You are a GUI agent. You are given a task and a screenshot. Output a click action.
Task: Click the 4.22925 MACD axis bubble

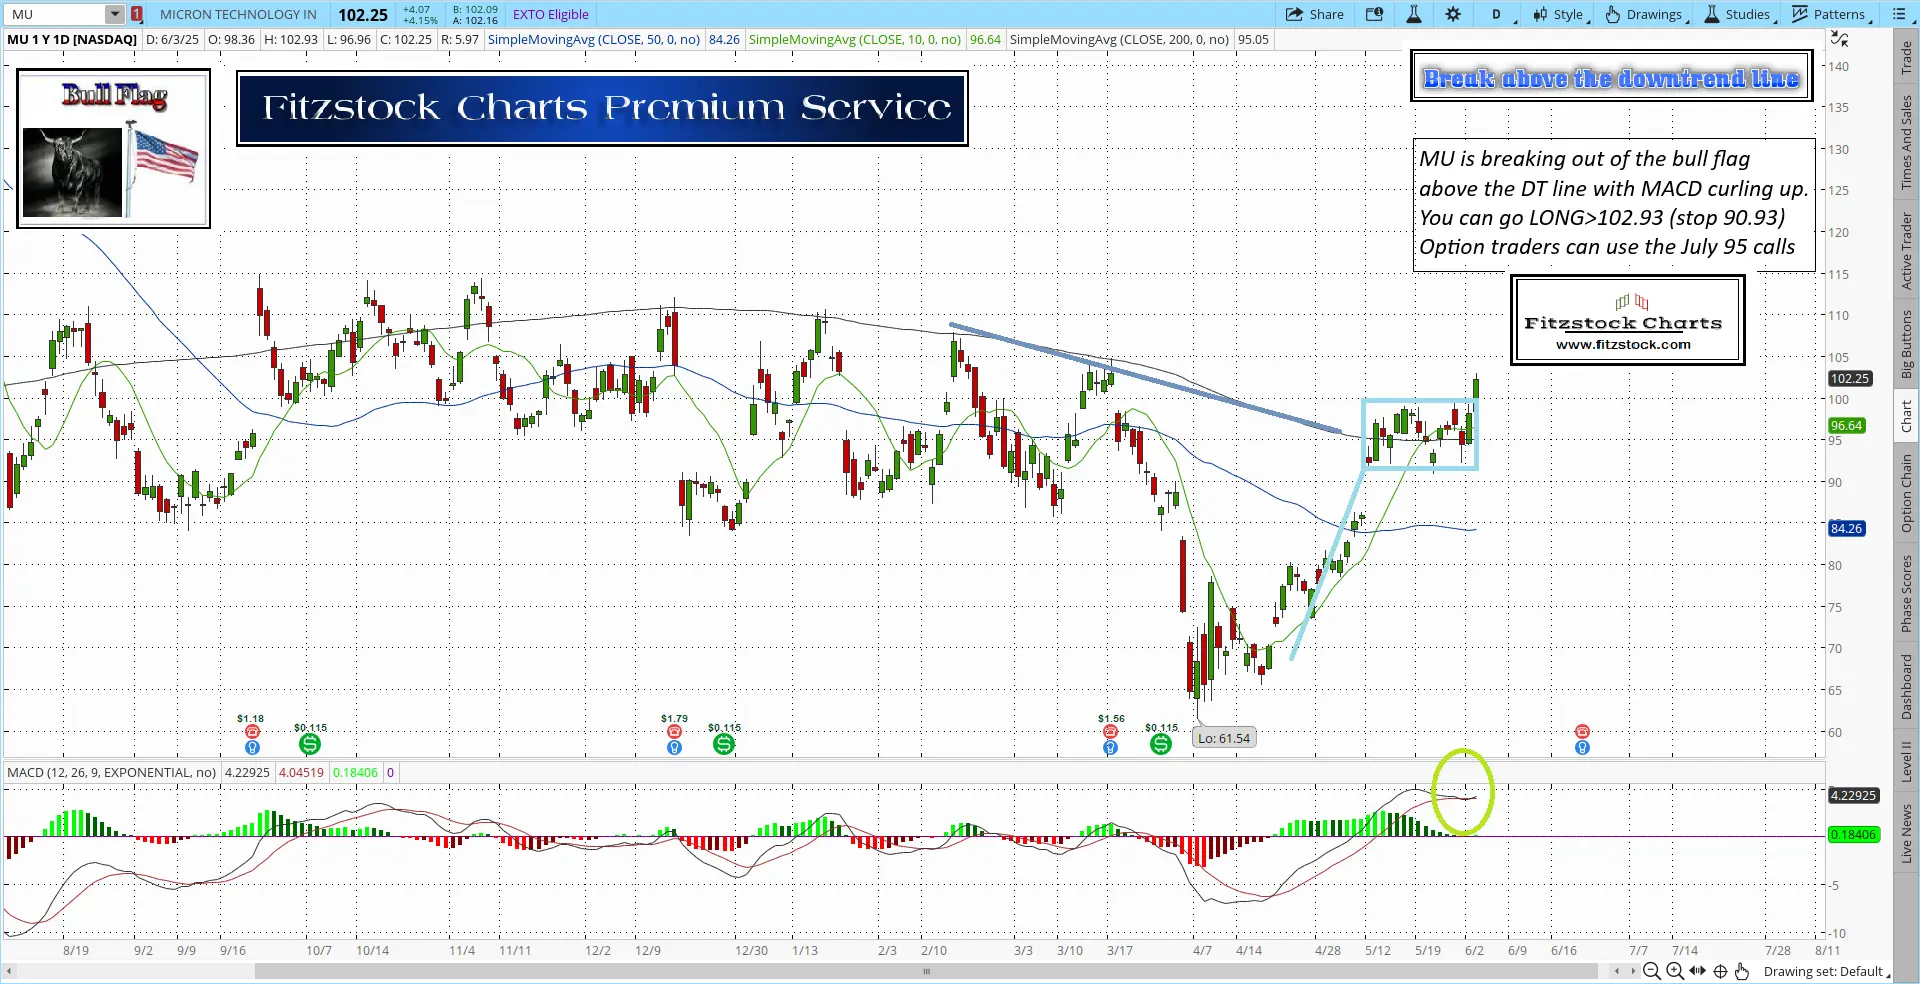click(x=1853, y=795)
